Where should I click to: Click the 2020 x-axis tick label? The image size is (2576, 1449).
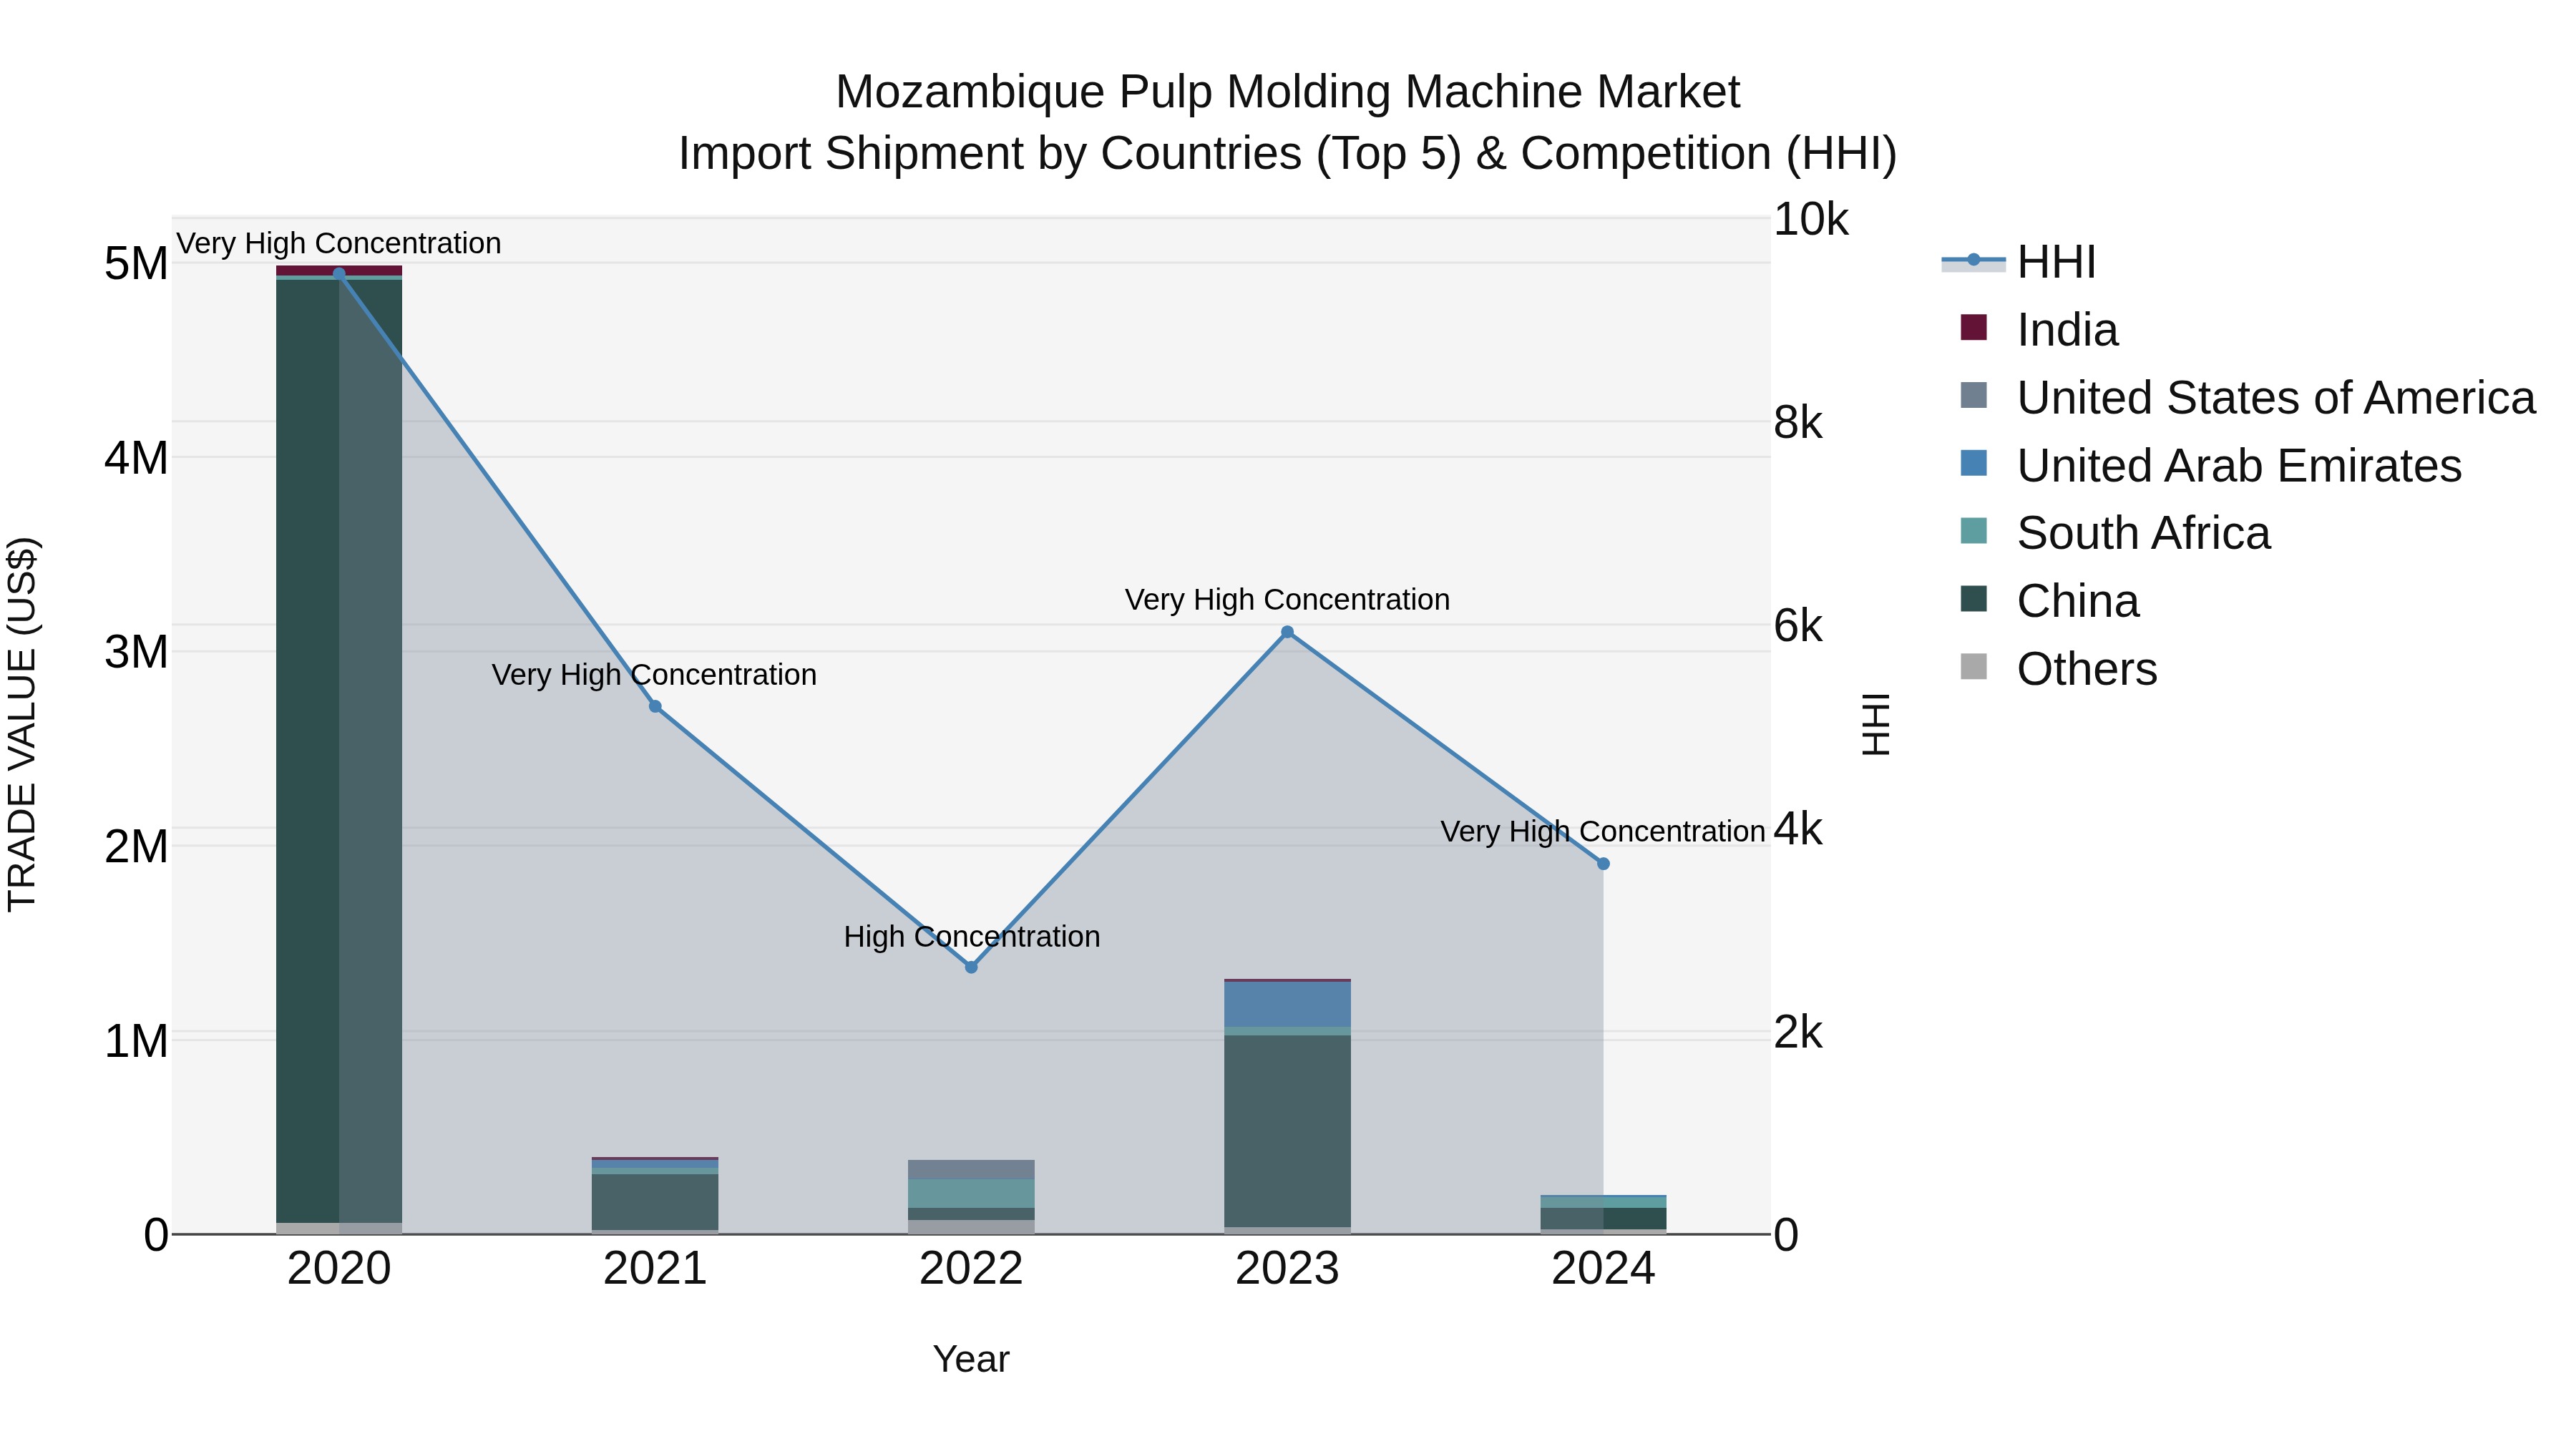tap(339, 1269)
